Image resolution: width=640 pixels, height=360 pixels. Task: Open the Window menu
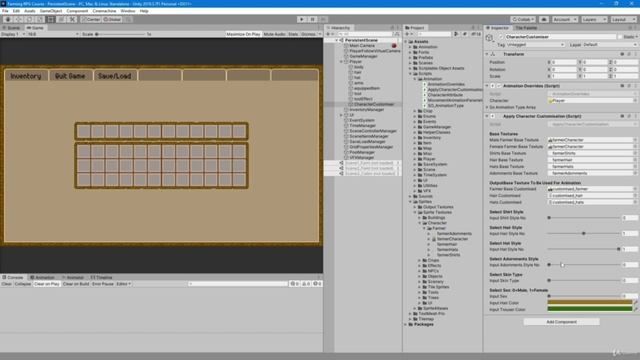(127, 11)
